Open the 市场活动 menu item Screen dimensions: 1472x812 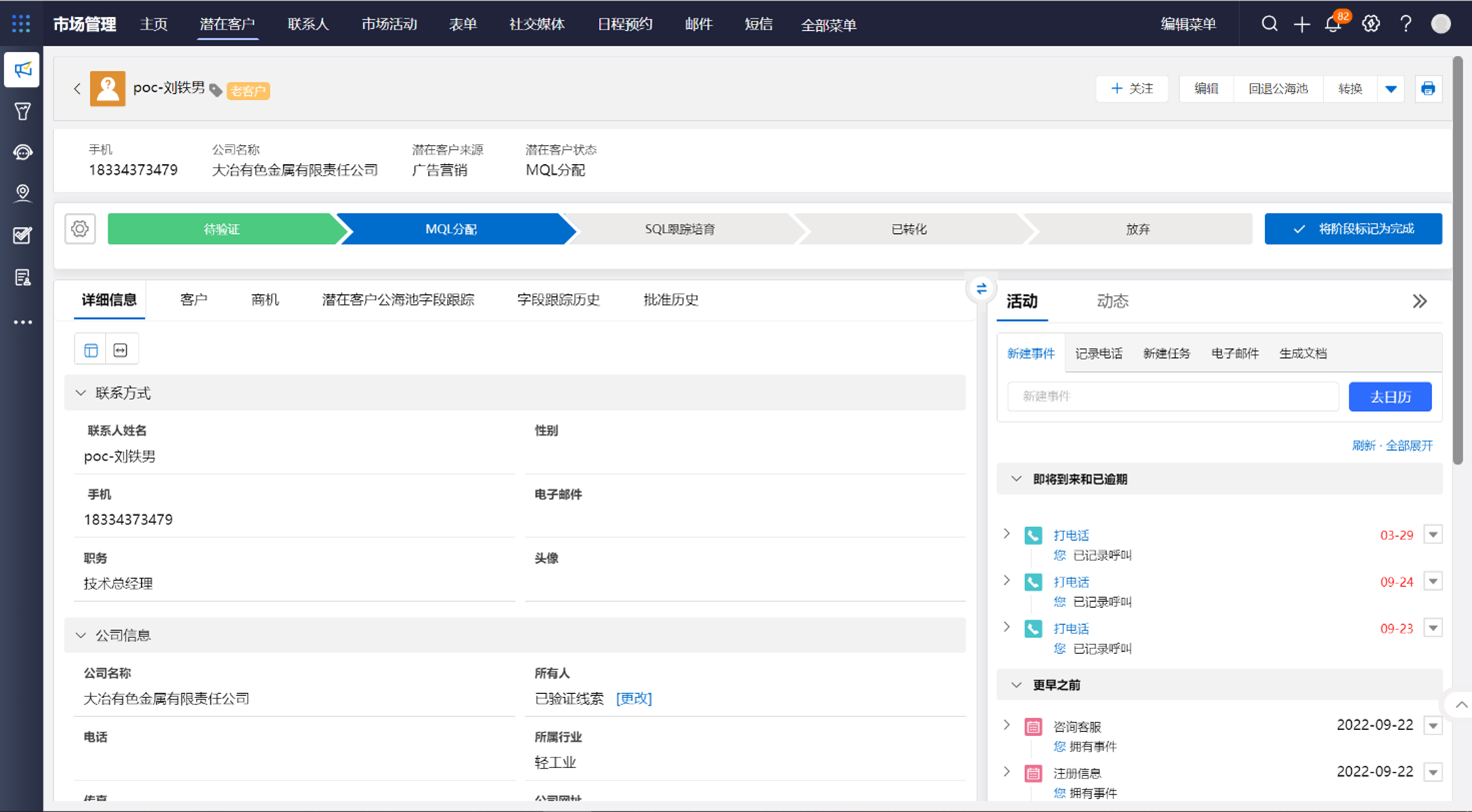[x=389, y=24]
